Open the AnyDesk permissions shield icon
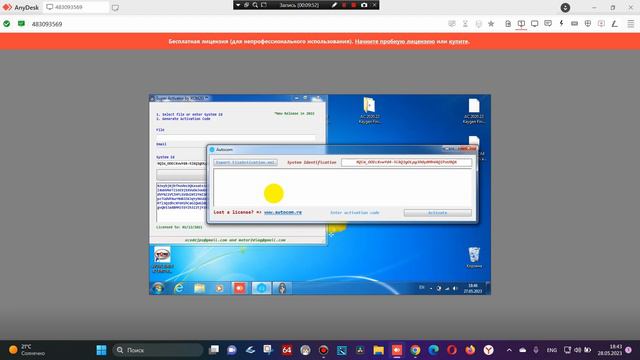640x360 pixels. click(588, 24)
